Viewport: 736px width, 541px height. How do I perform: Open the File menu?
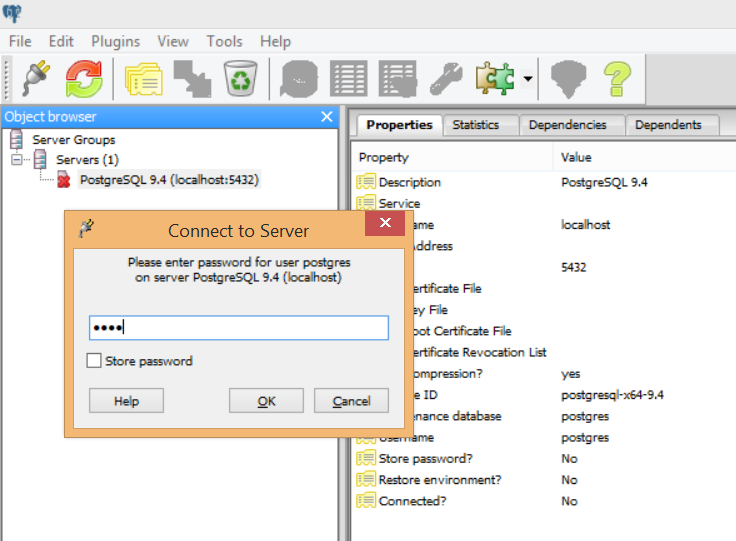click(20, 41)
